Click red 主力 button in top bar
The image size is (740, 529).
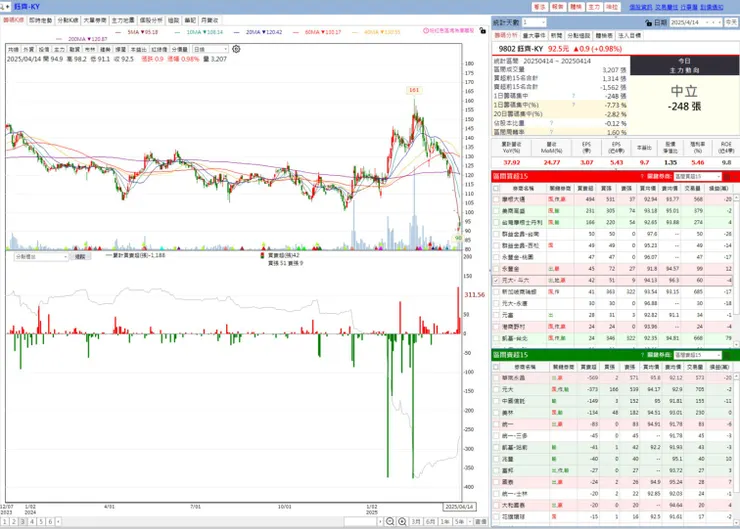tap(594, 7)
